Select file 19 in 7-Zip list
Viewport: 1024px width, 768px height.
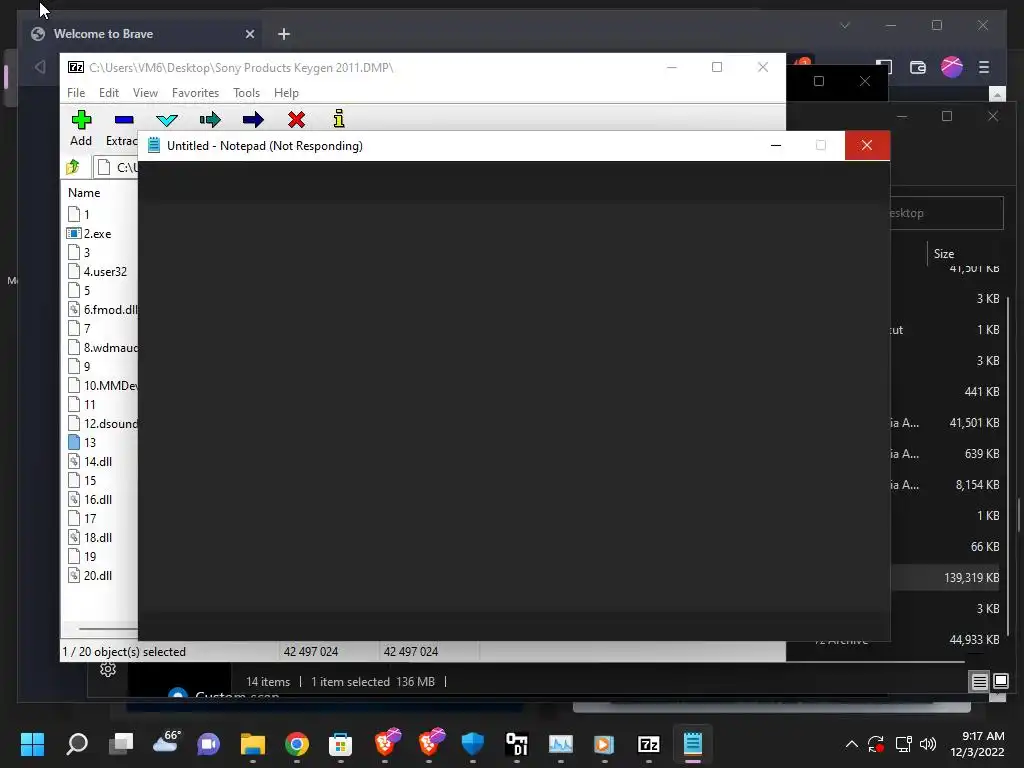click(x=82, y=556)
